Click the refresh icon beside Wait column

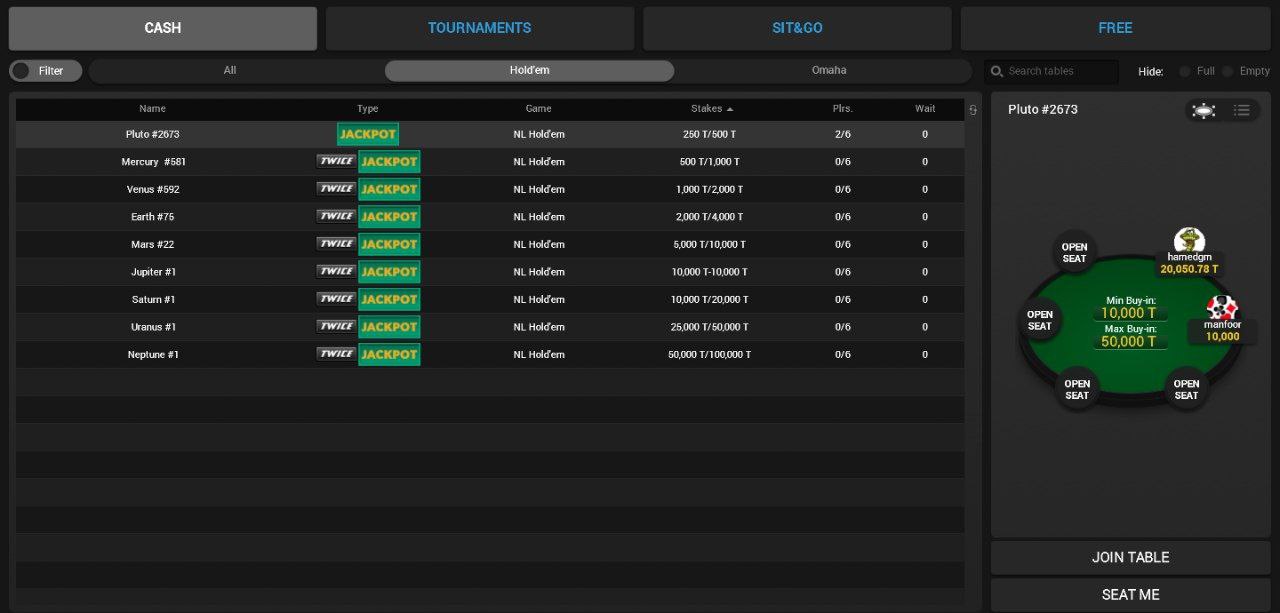coord(973,110)
